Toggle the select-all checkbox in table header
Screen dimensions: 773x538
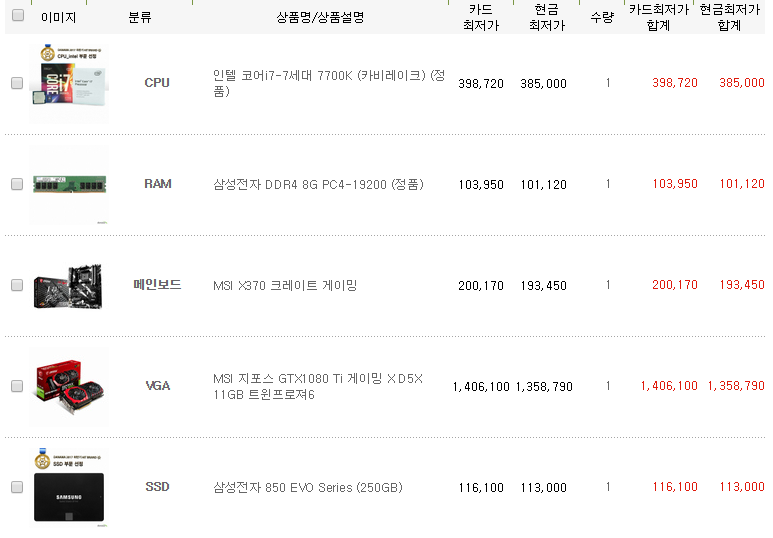coord(17,16)
